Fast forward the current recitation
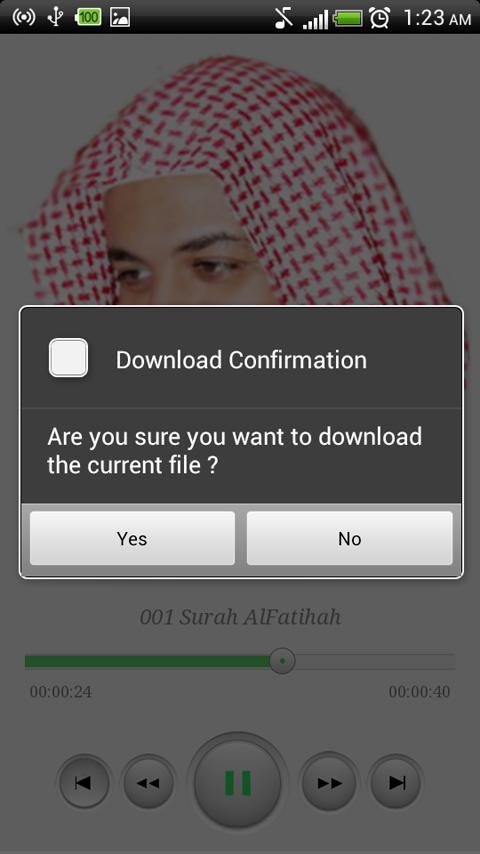480x854 pixels. (330, 783)
